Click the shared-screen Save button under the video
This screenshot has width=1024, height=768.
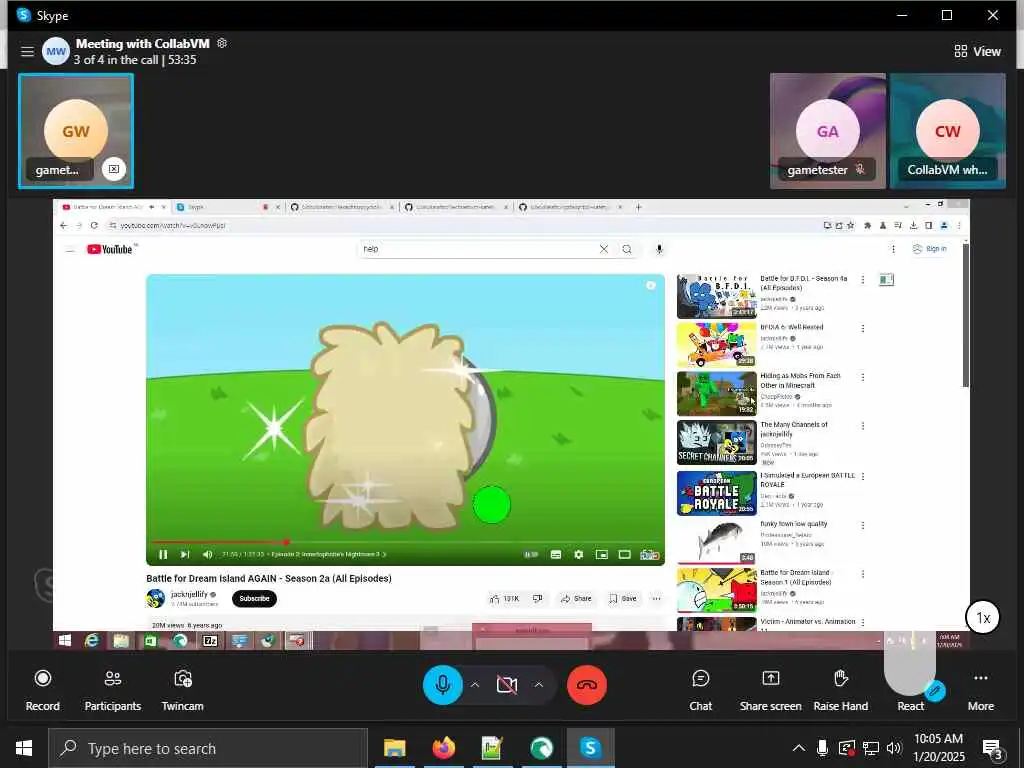click(x=622, y=598)
